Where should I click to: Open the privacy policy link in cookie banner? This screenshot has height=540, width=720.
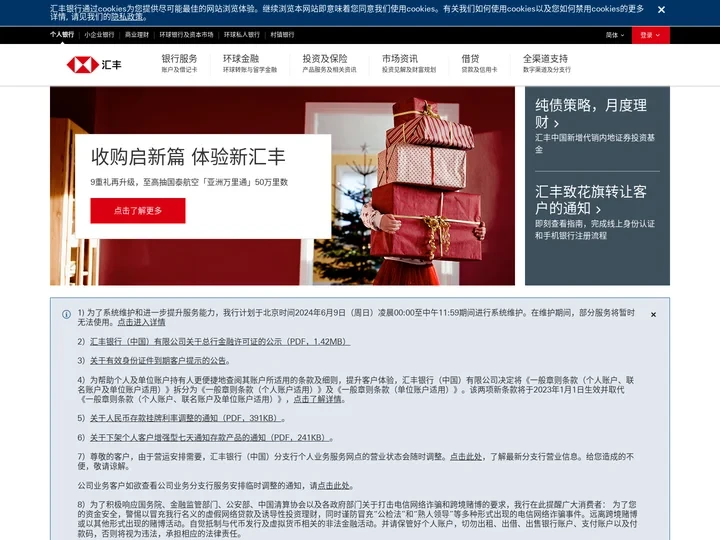click(127, 17)
